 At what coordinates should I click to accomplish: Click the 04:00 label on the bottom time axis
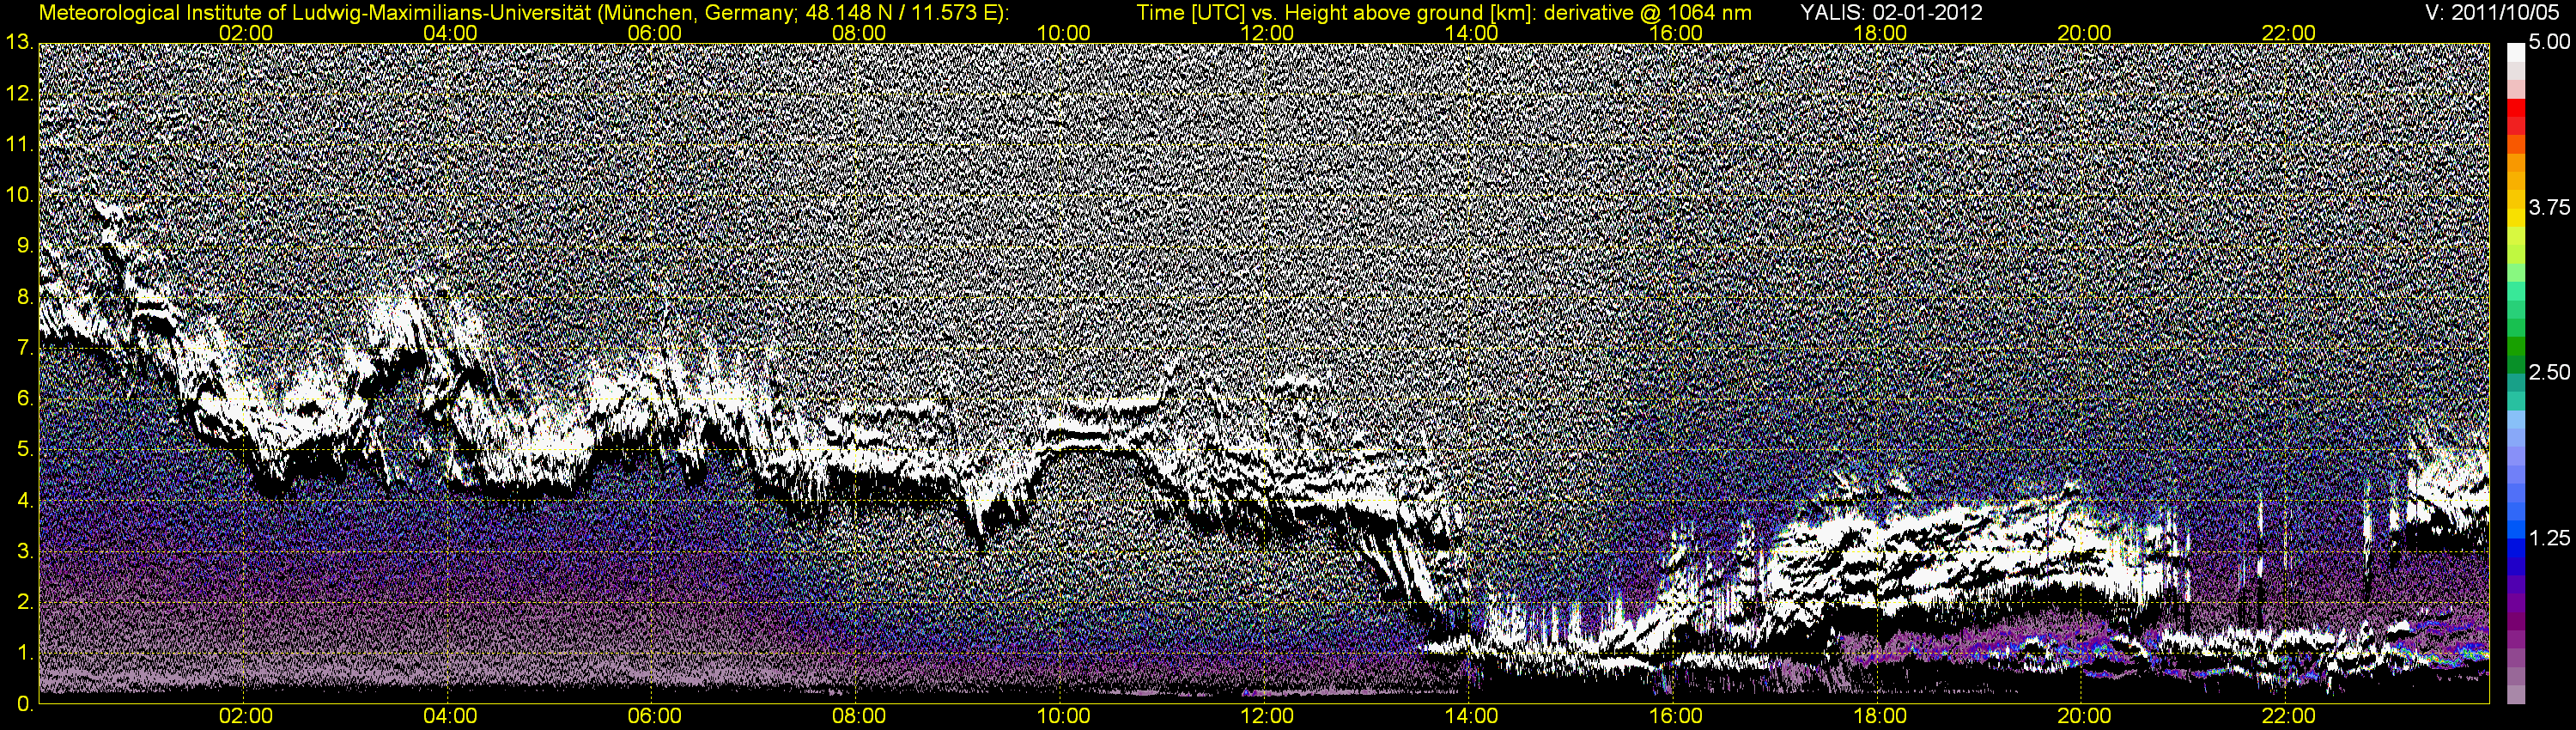point(450,716)
